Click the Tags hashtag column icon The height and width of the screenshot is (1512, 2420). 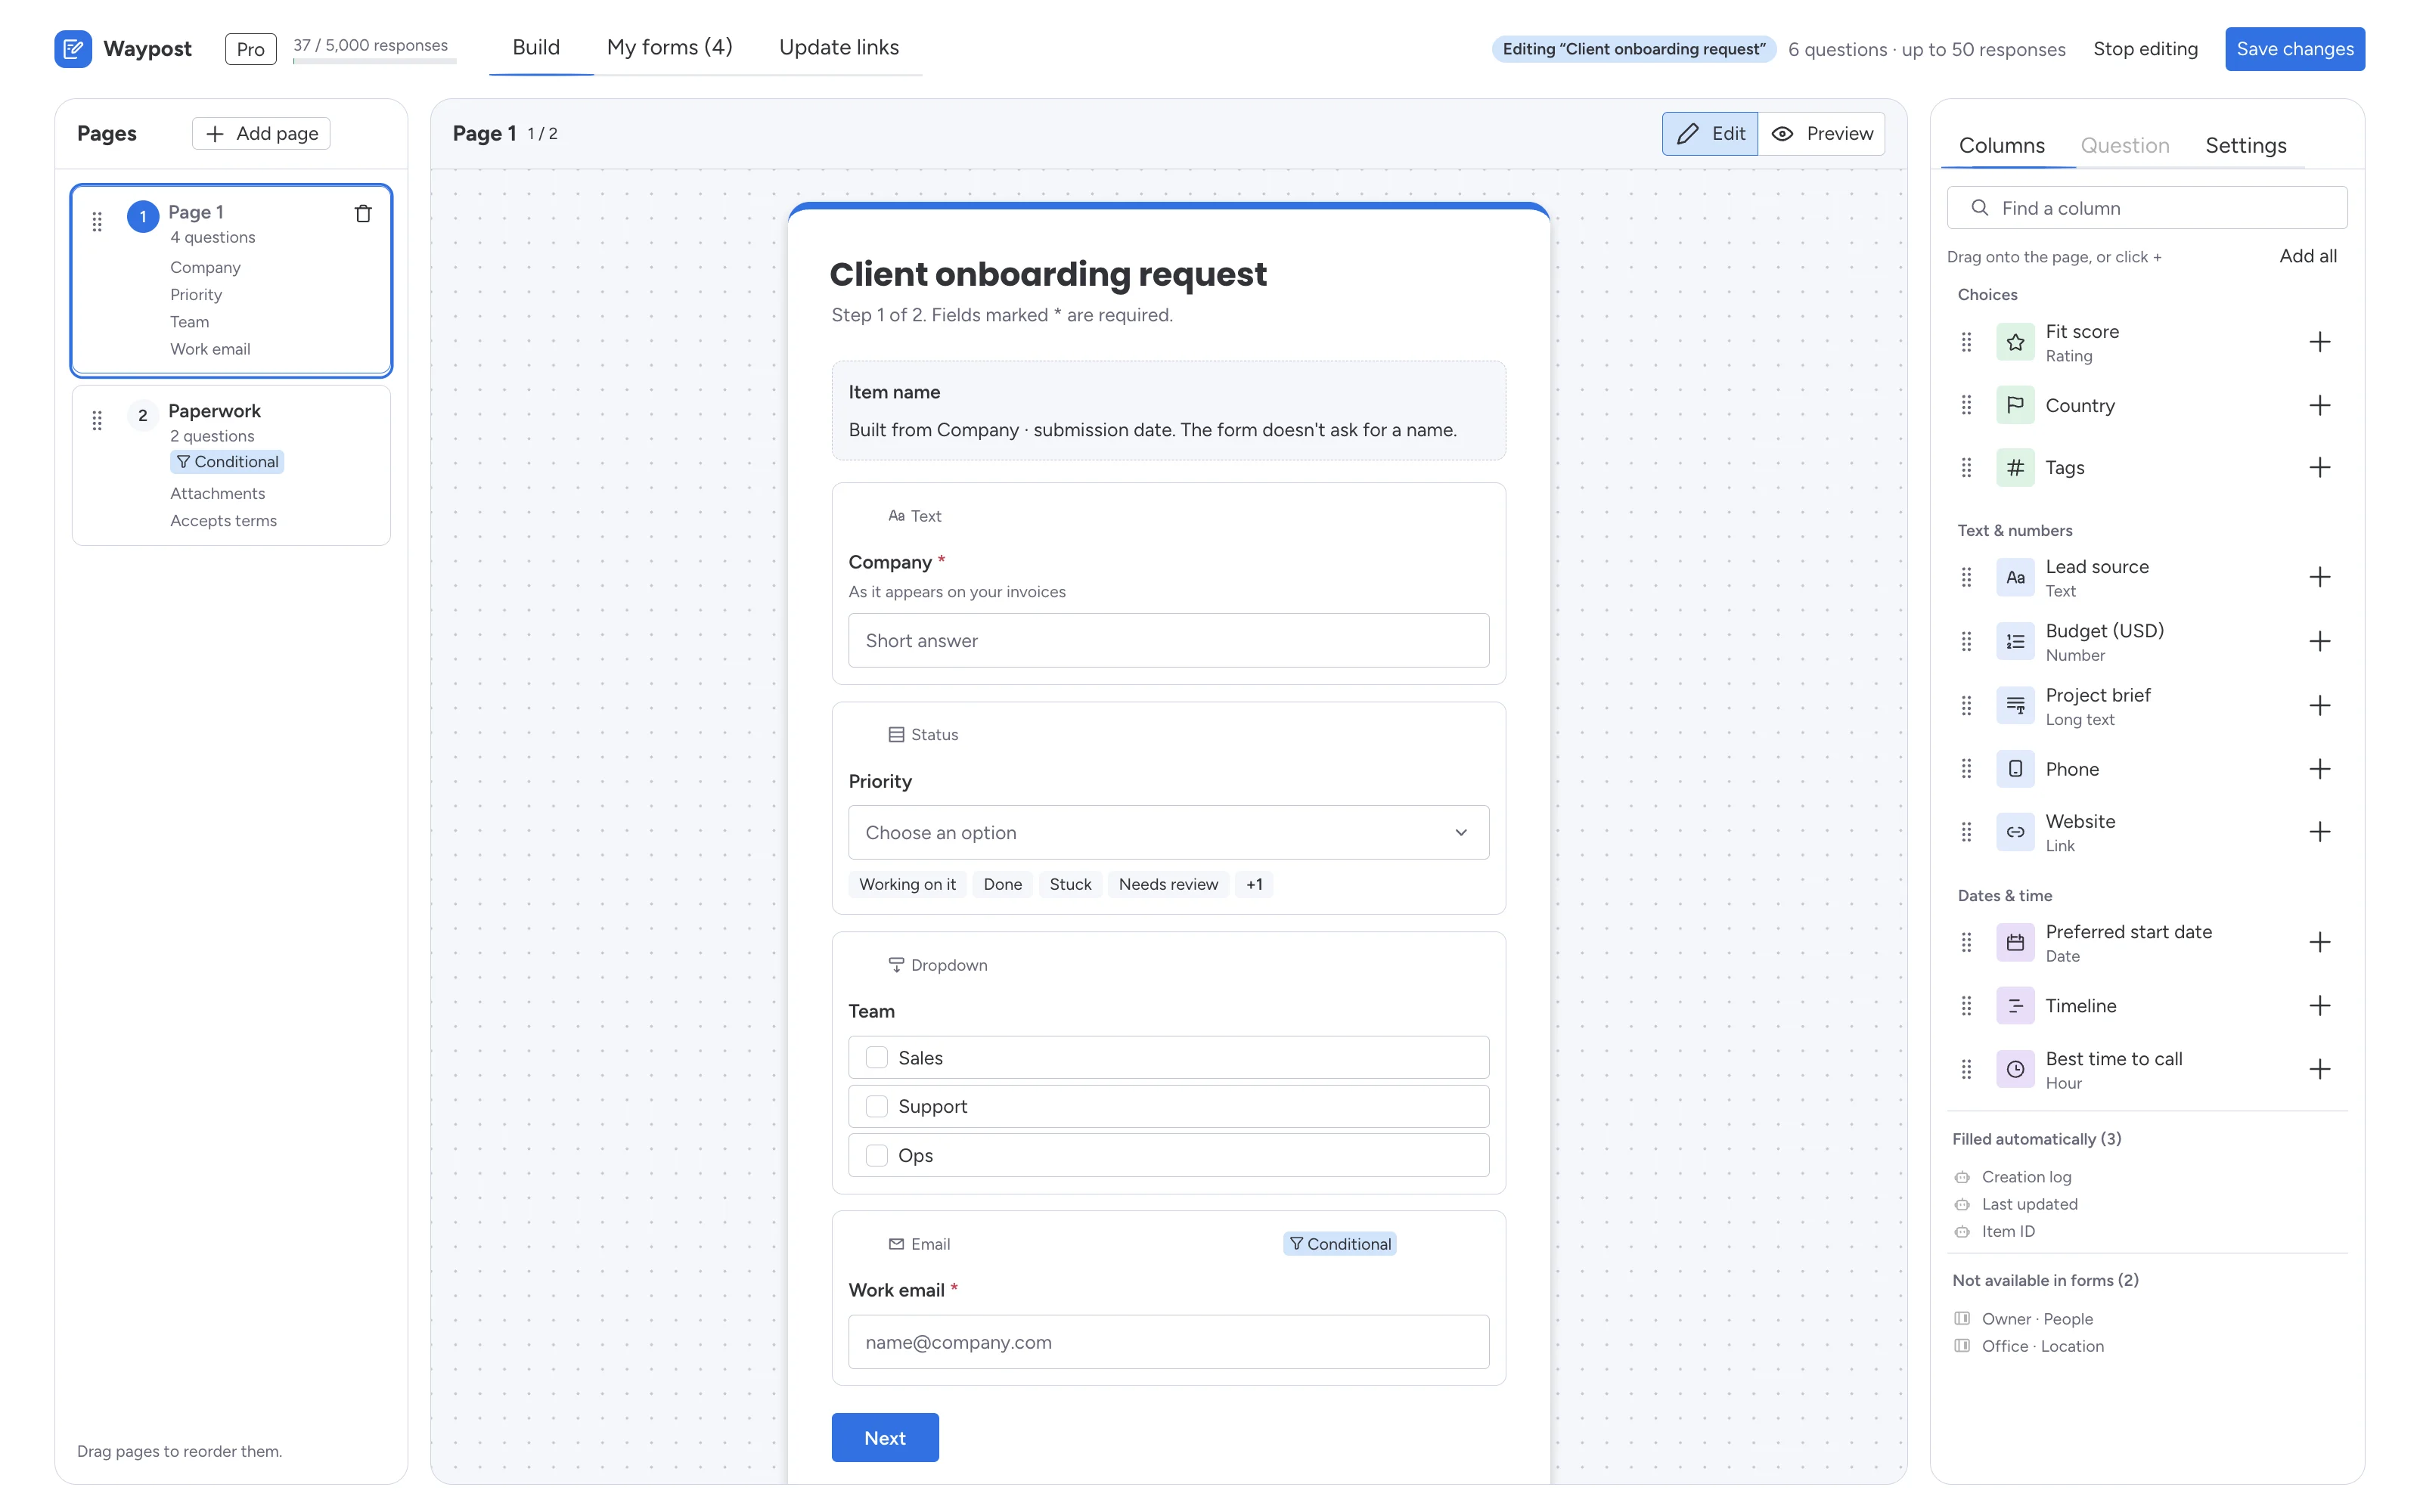[x=2015, y=467]
